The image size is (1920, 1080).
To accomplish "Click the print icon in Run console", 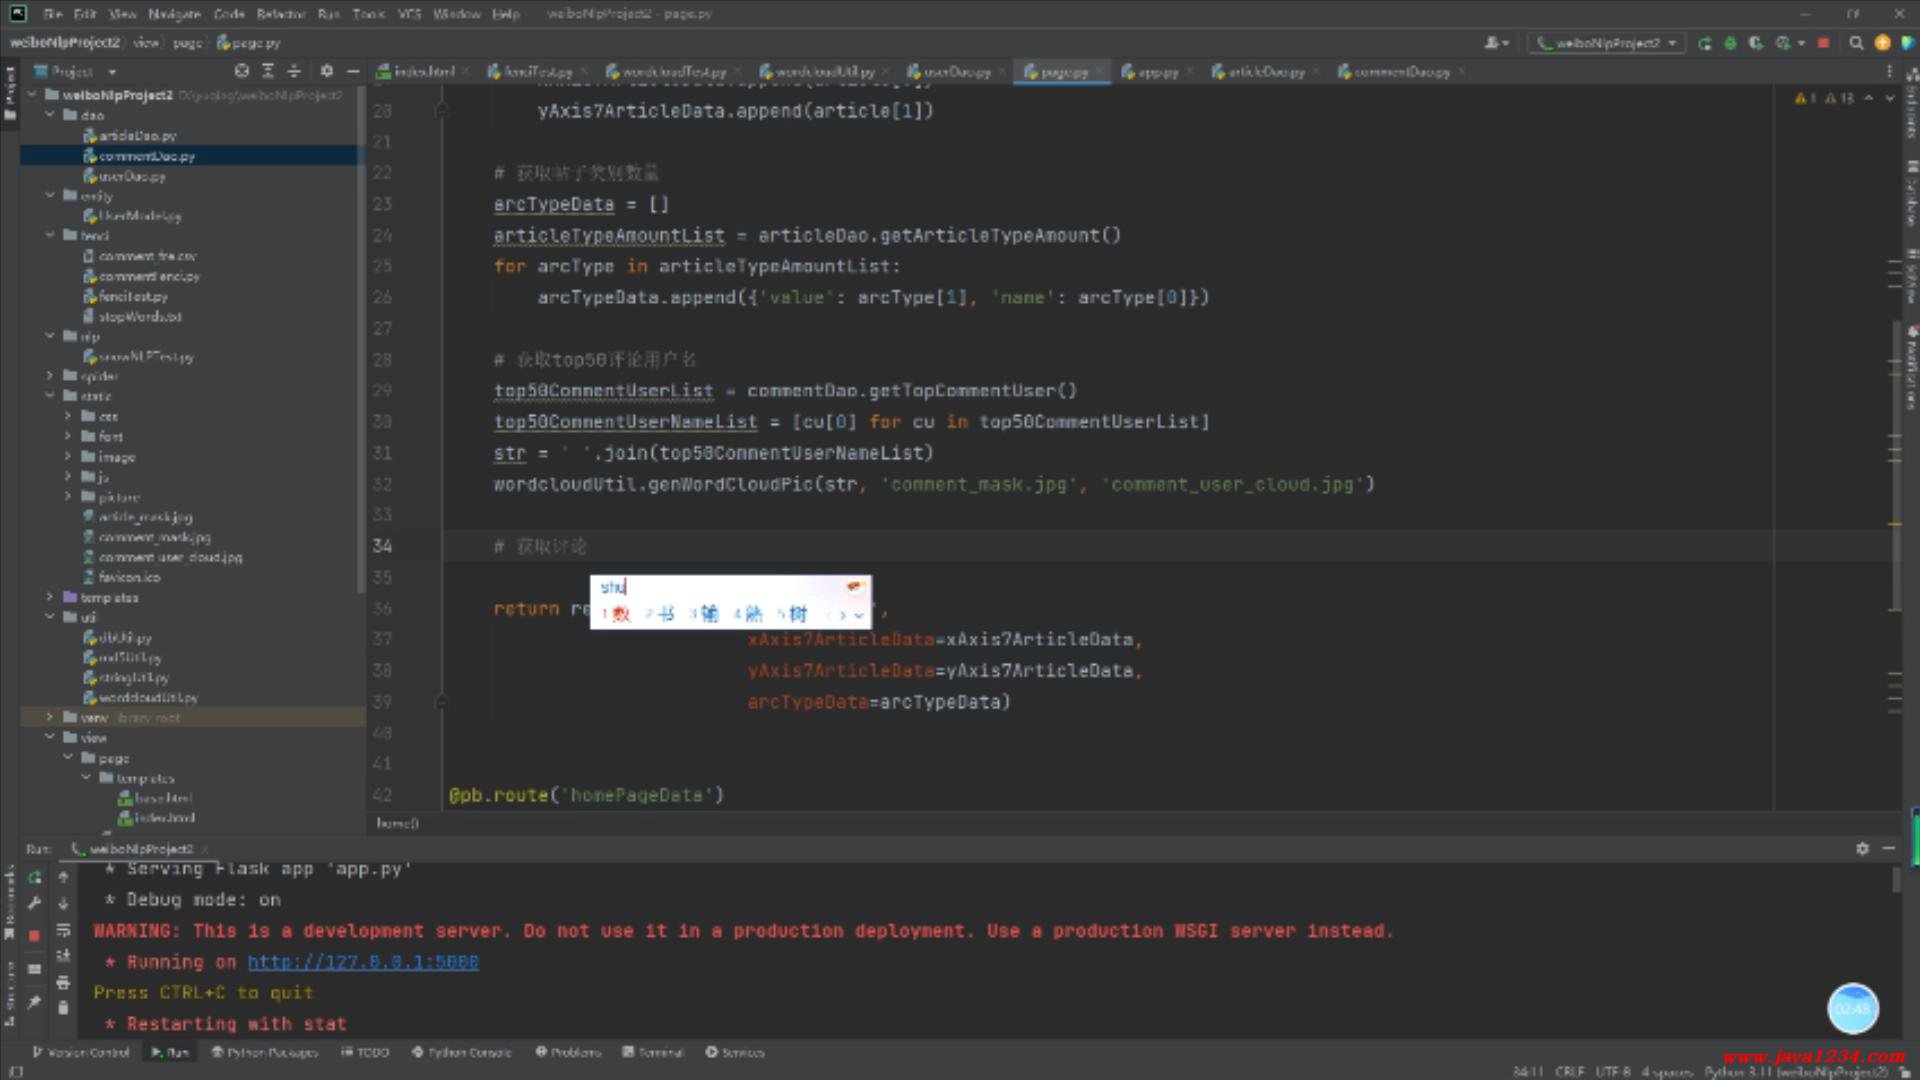I will [63, 982].
